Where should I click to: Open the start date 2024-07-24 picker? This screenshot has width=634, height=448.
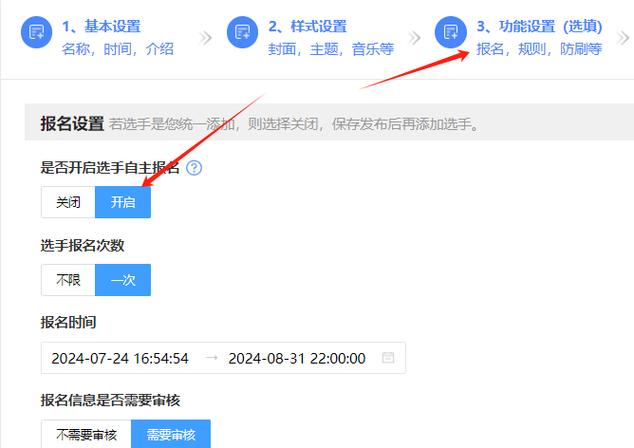click(x=121, y=358)
